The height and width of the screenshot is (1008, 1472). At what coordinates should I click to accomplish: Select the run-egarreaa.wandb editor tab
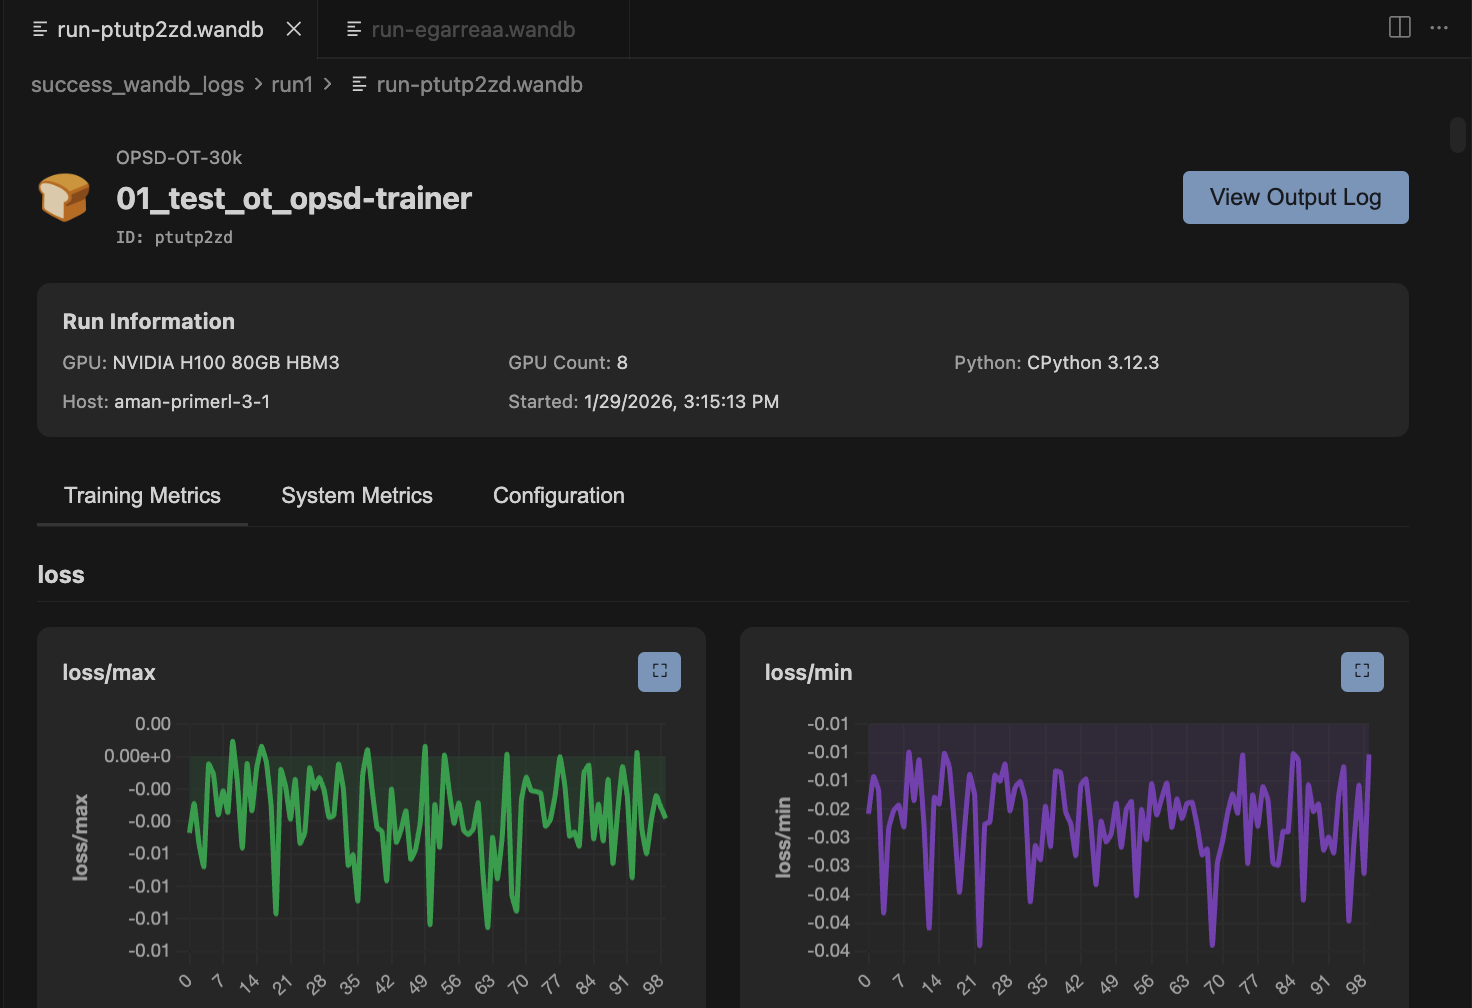[x=472, y=29]
